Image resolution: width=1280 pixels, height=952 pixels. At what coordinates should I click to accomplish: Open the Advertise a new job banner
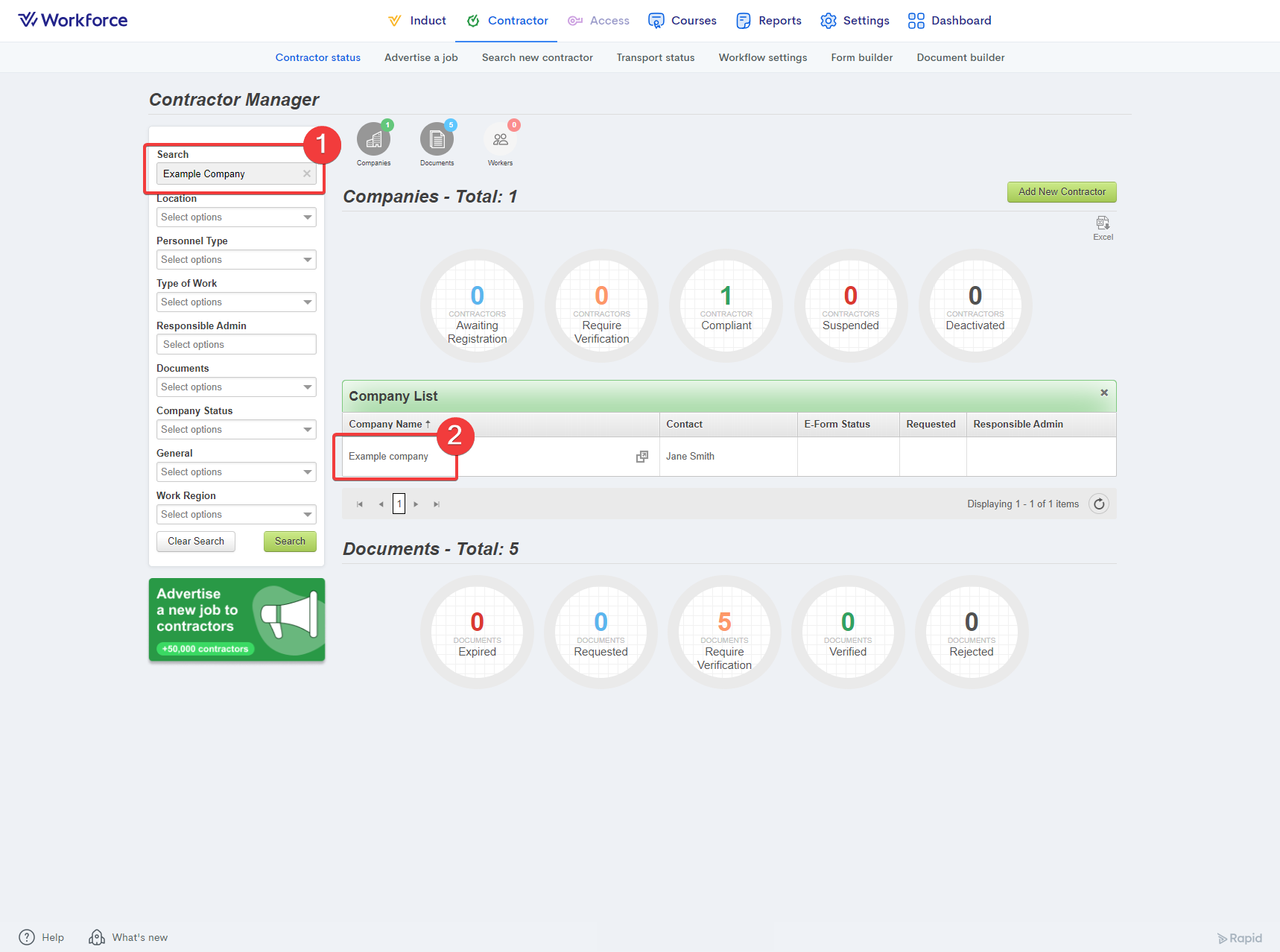pos(237,619)
